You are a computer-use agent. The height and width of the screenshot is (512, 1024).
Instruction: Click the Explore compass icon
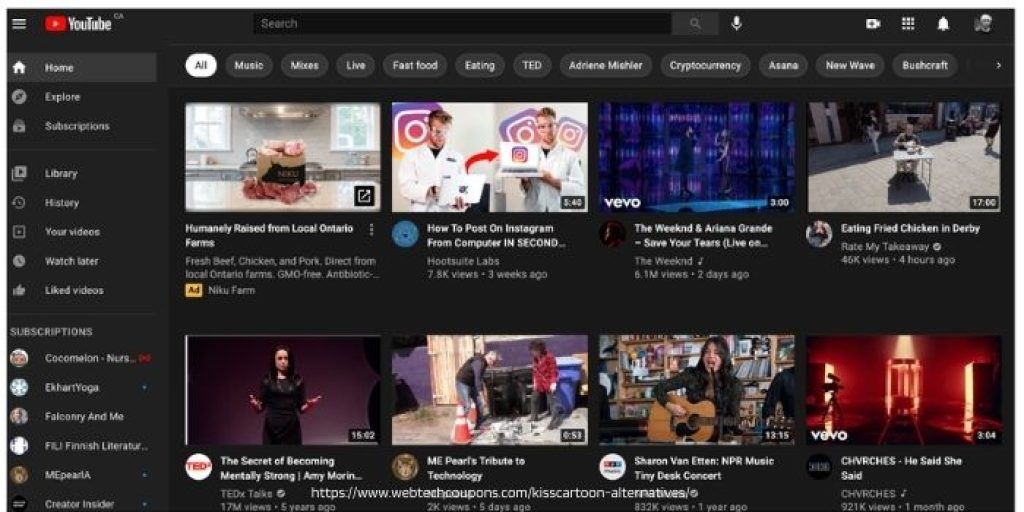coord(20,97)
